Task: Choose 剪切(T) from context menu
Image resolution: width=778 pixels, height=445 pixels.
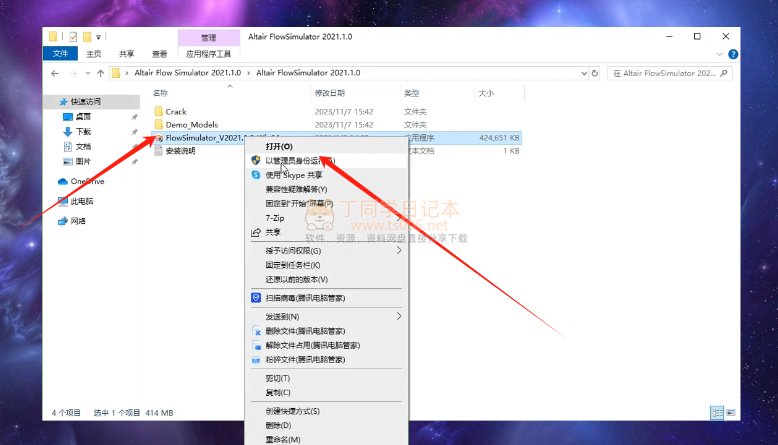Action: click(326, 378)
